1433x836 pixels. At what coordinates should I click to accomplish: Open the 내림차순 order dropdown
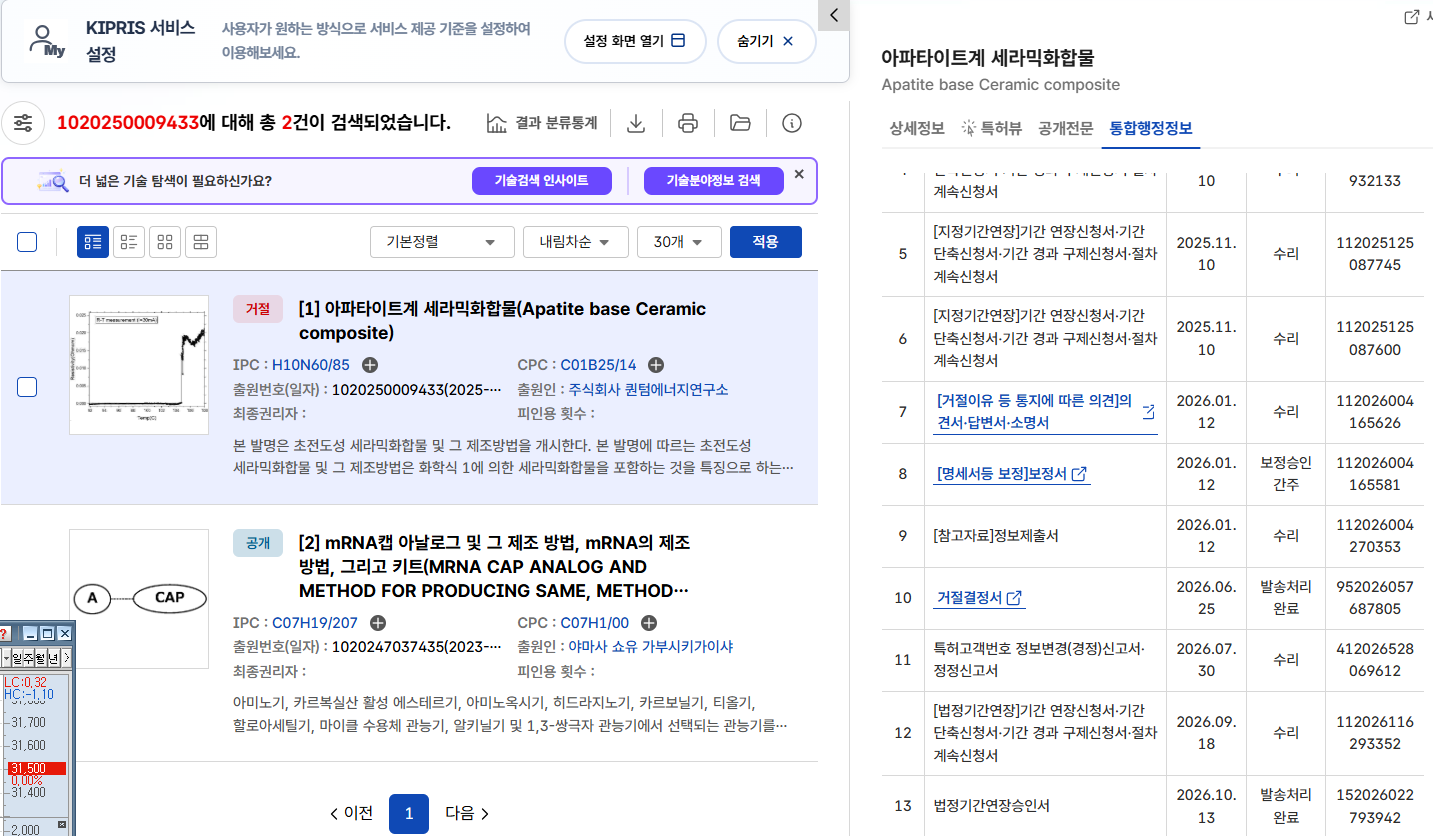coord(575,242)
